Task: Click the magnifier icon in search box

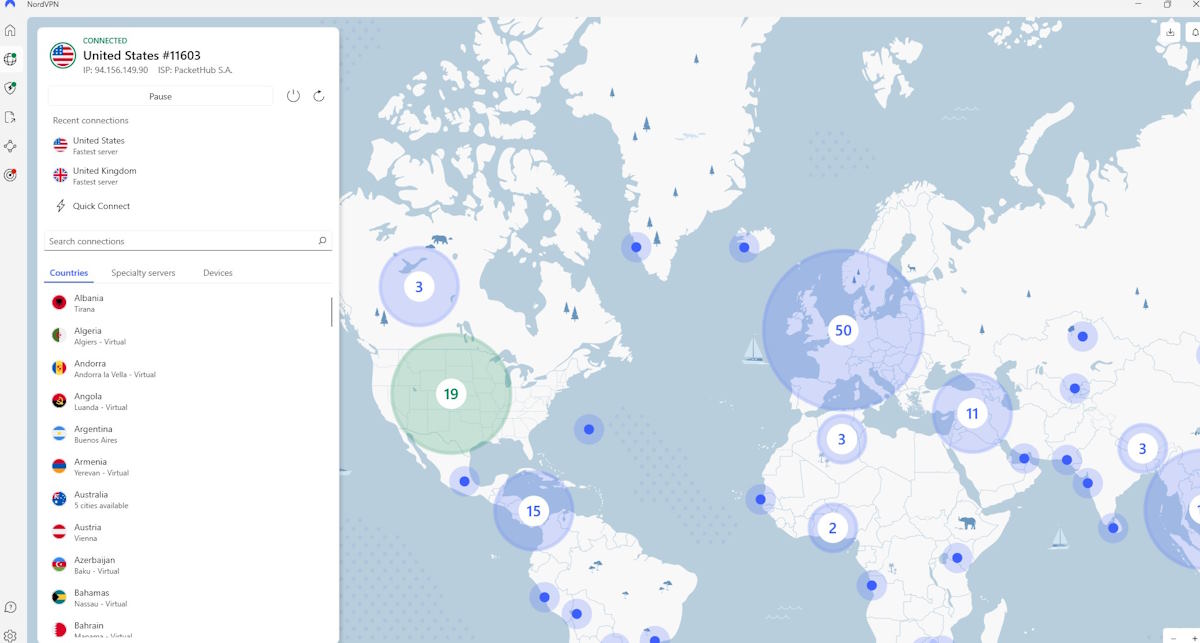Action: [x=322, y=241]
